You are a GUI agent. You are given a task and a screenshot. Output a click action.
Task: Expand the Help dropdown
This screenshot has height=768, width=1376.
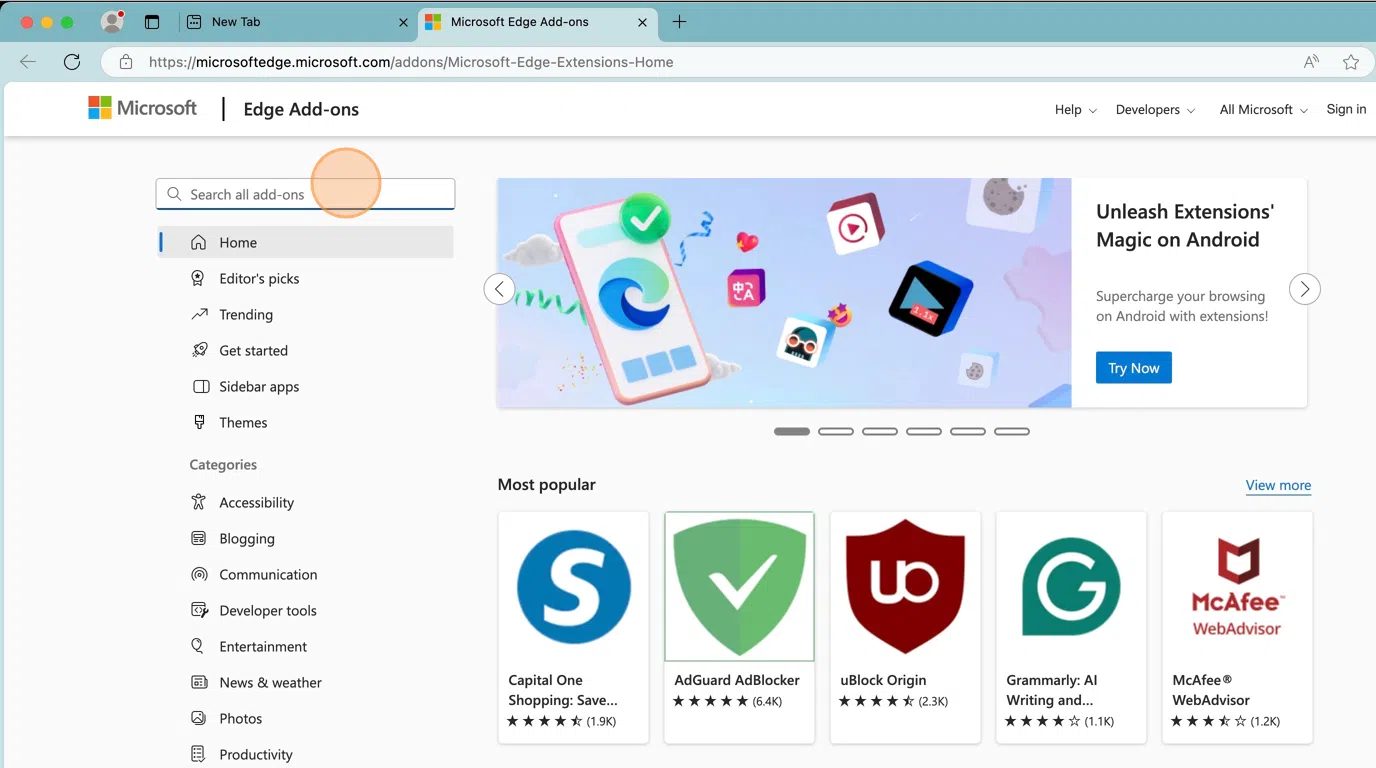coord(1076,109)
